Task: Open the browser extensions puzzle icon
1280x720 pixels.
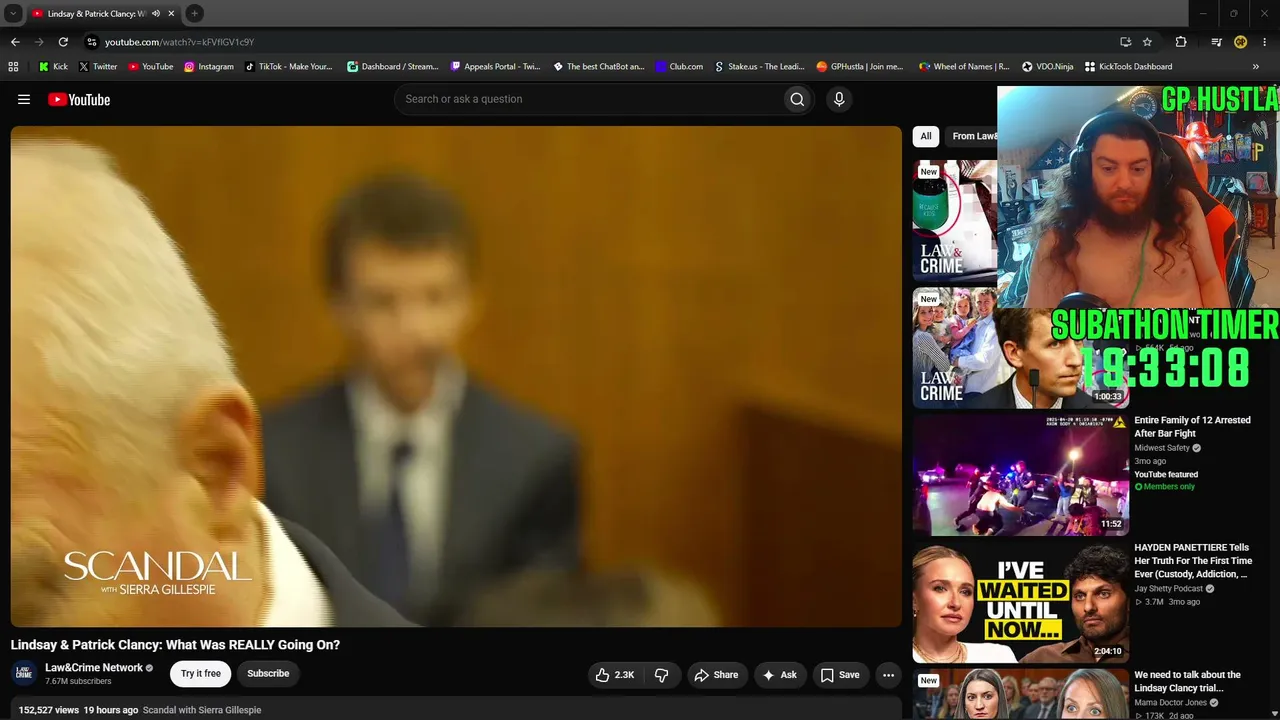Action: [x=1181, y=42]
